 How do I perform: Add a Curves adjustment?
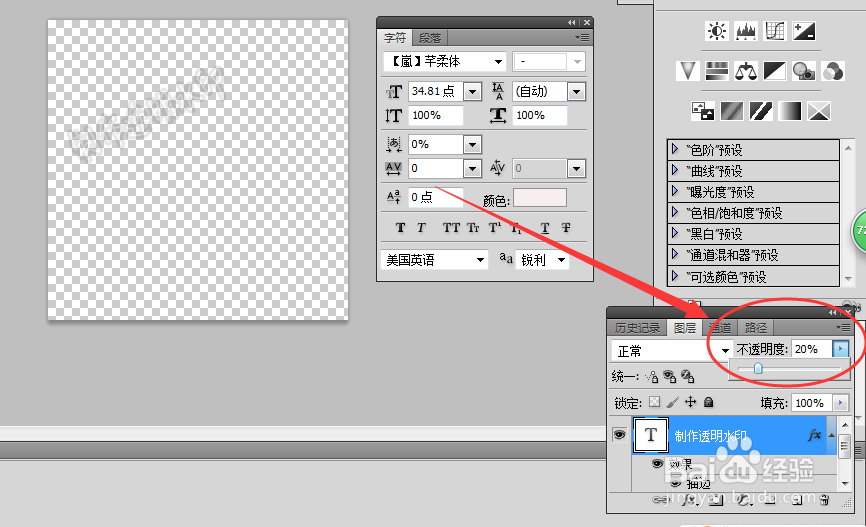click(774, 31)
